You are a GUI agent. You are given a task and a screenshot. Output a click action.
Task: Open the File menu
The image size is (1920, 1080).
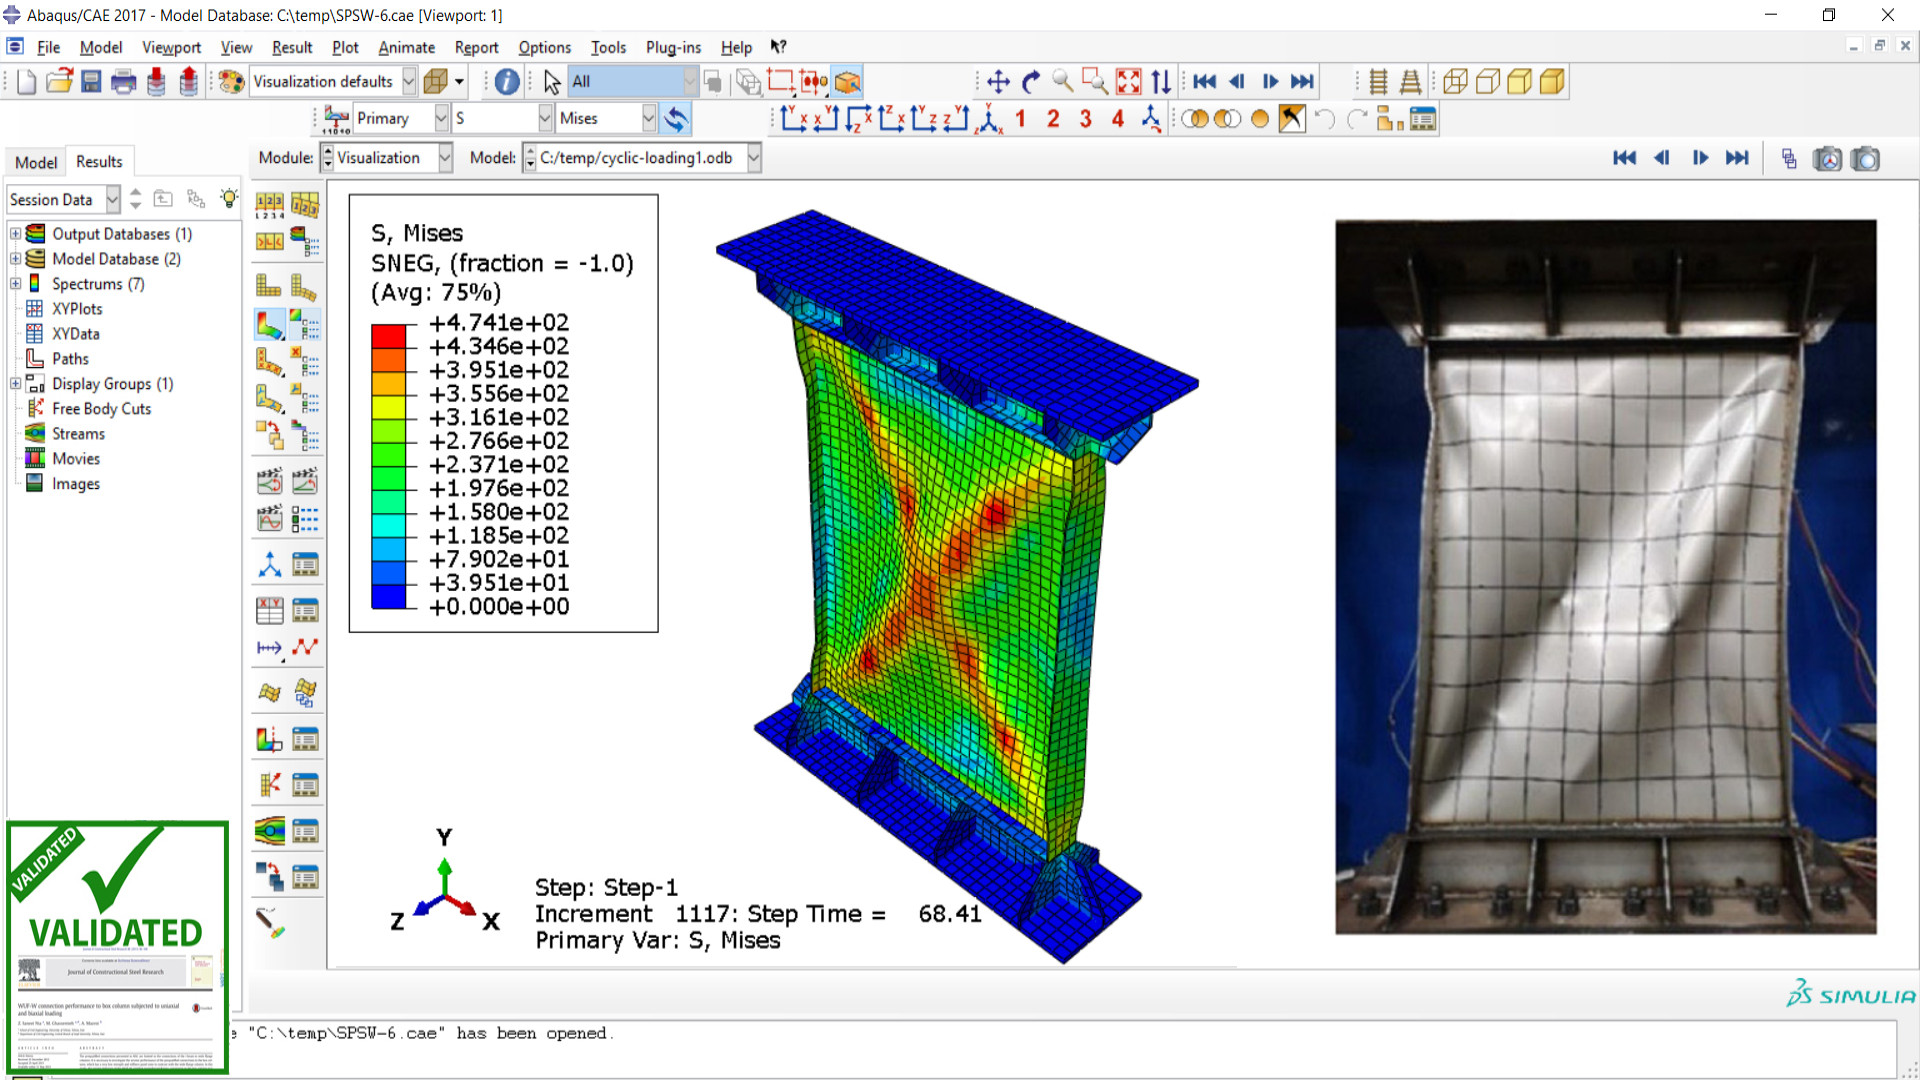pos(48,48)
